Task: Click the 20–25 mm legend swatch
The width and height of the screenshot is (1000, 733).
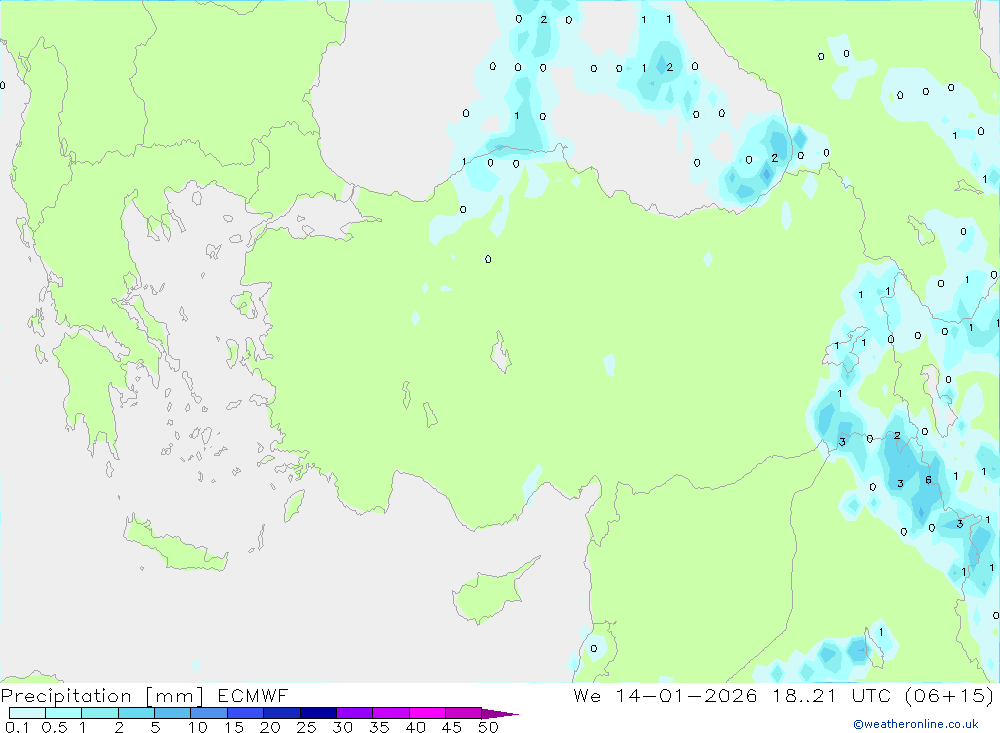Action: [x=282, y=713]
